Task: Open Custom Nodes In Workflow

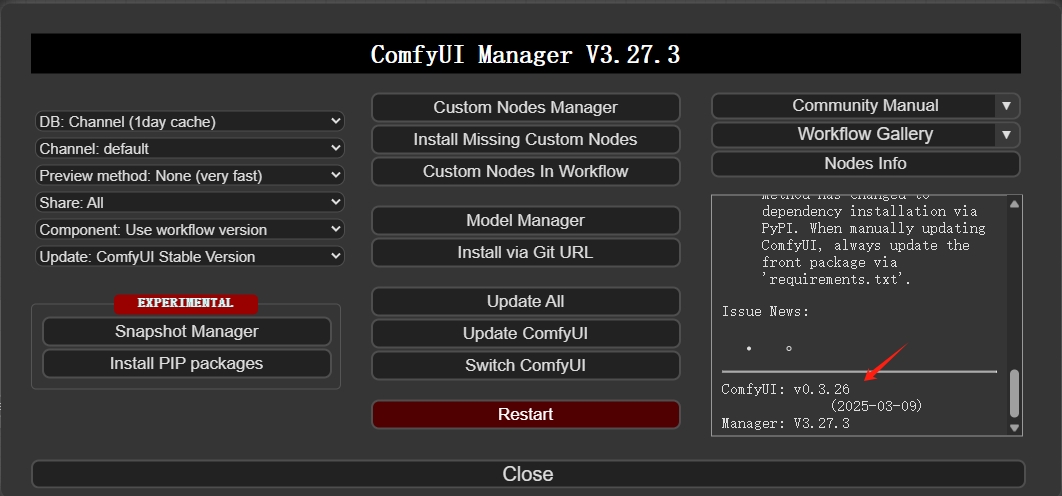Action: 525,171
